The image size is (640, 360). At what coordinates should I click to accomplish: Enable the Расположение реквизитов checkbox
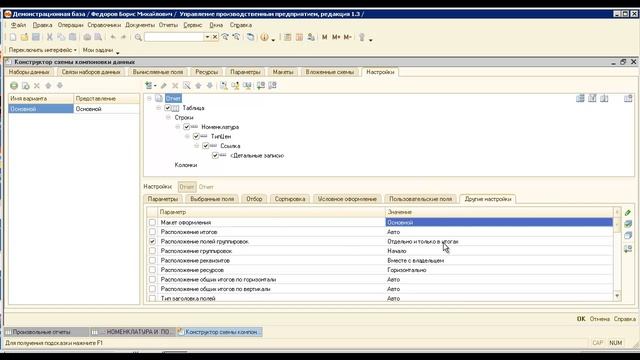152,260
